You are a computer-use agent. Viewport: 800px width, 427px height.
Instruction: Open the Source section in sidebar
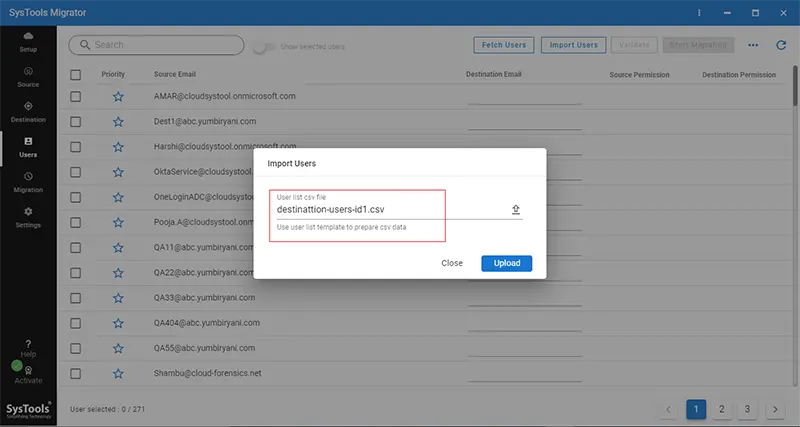point(28,77)
